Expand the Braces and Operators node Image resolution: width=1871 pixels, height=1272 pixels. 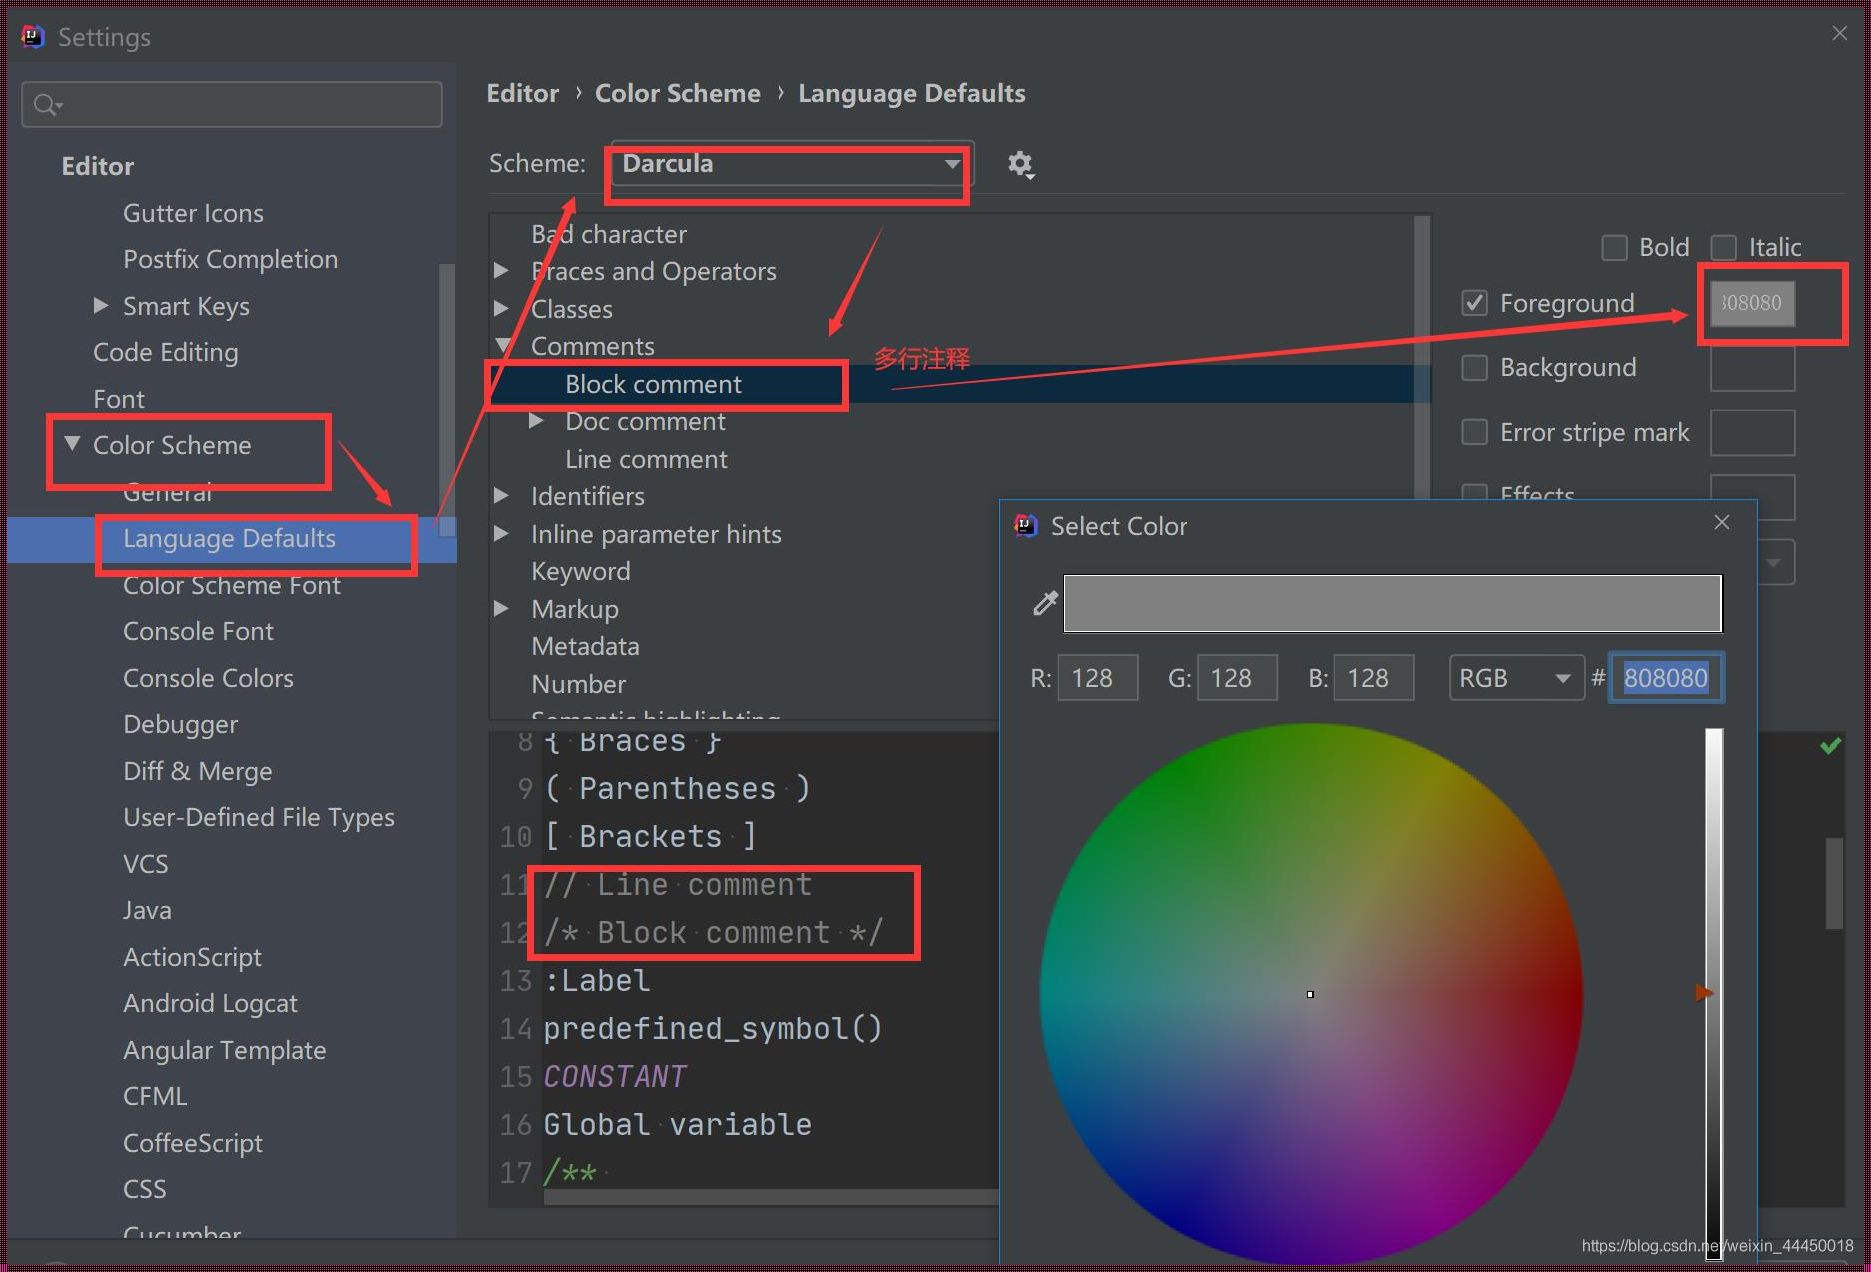502,270
